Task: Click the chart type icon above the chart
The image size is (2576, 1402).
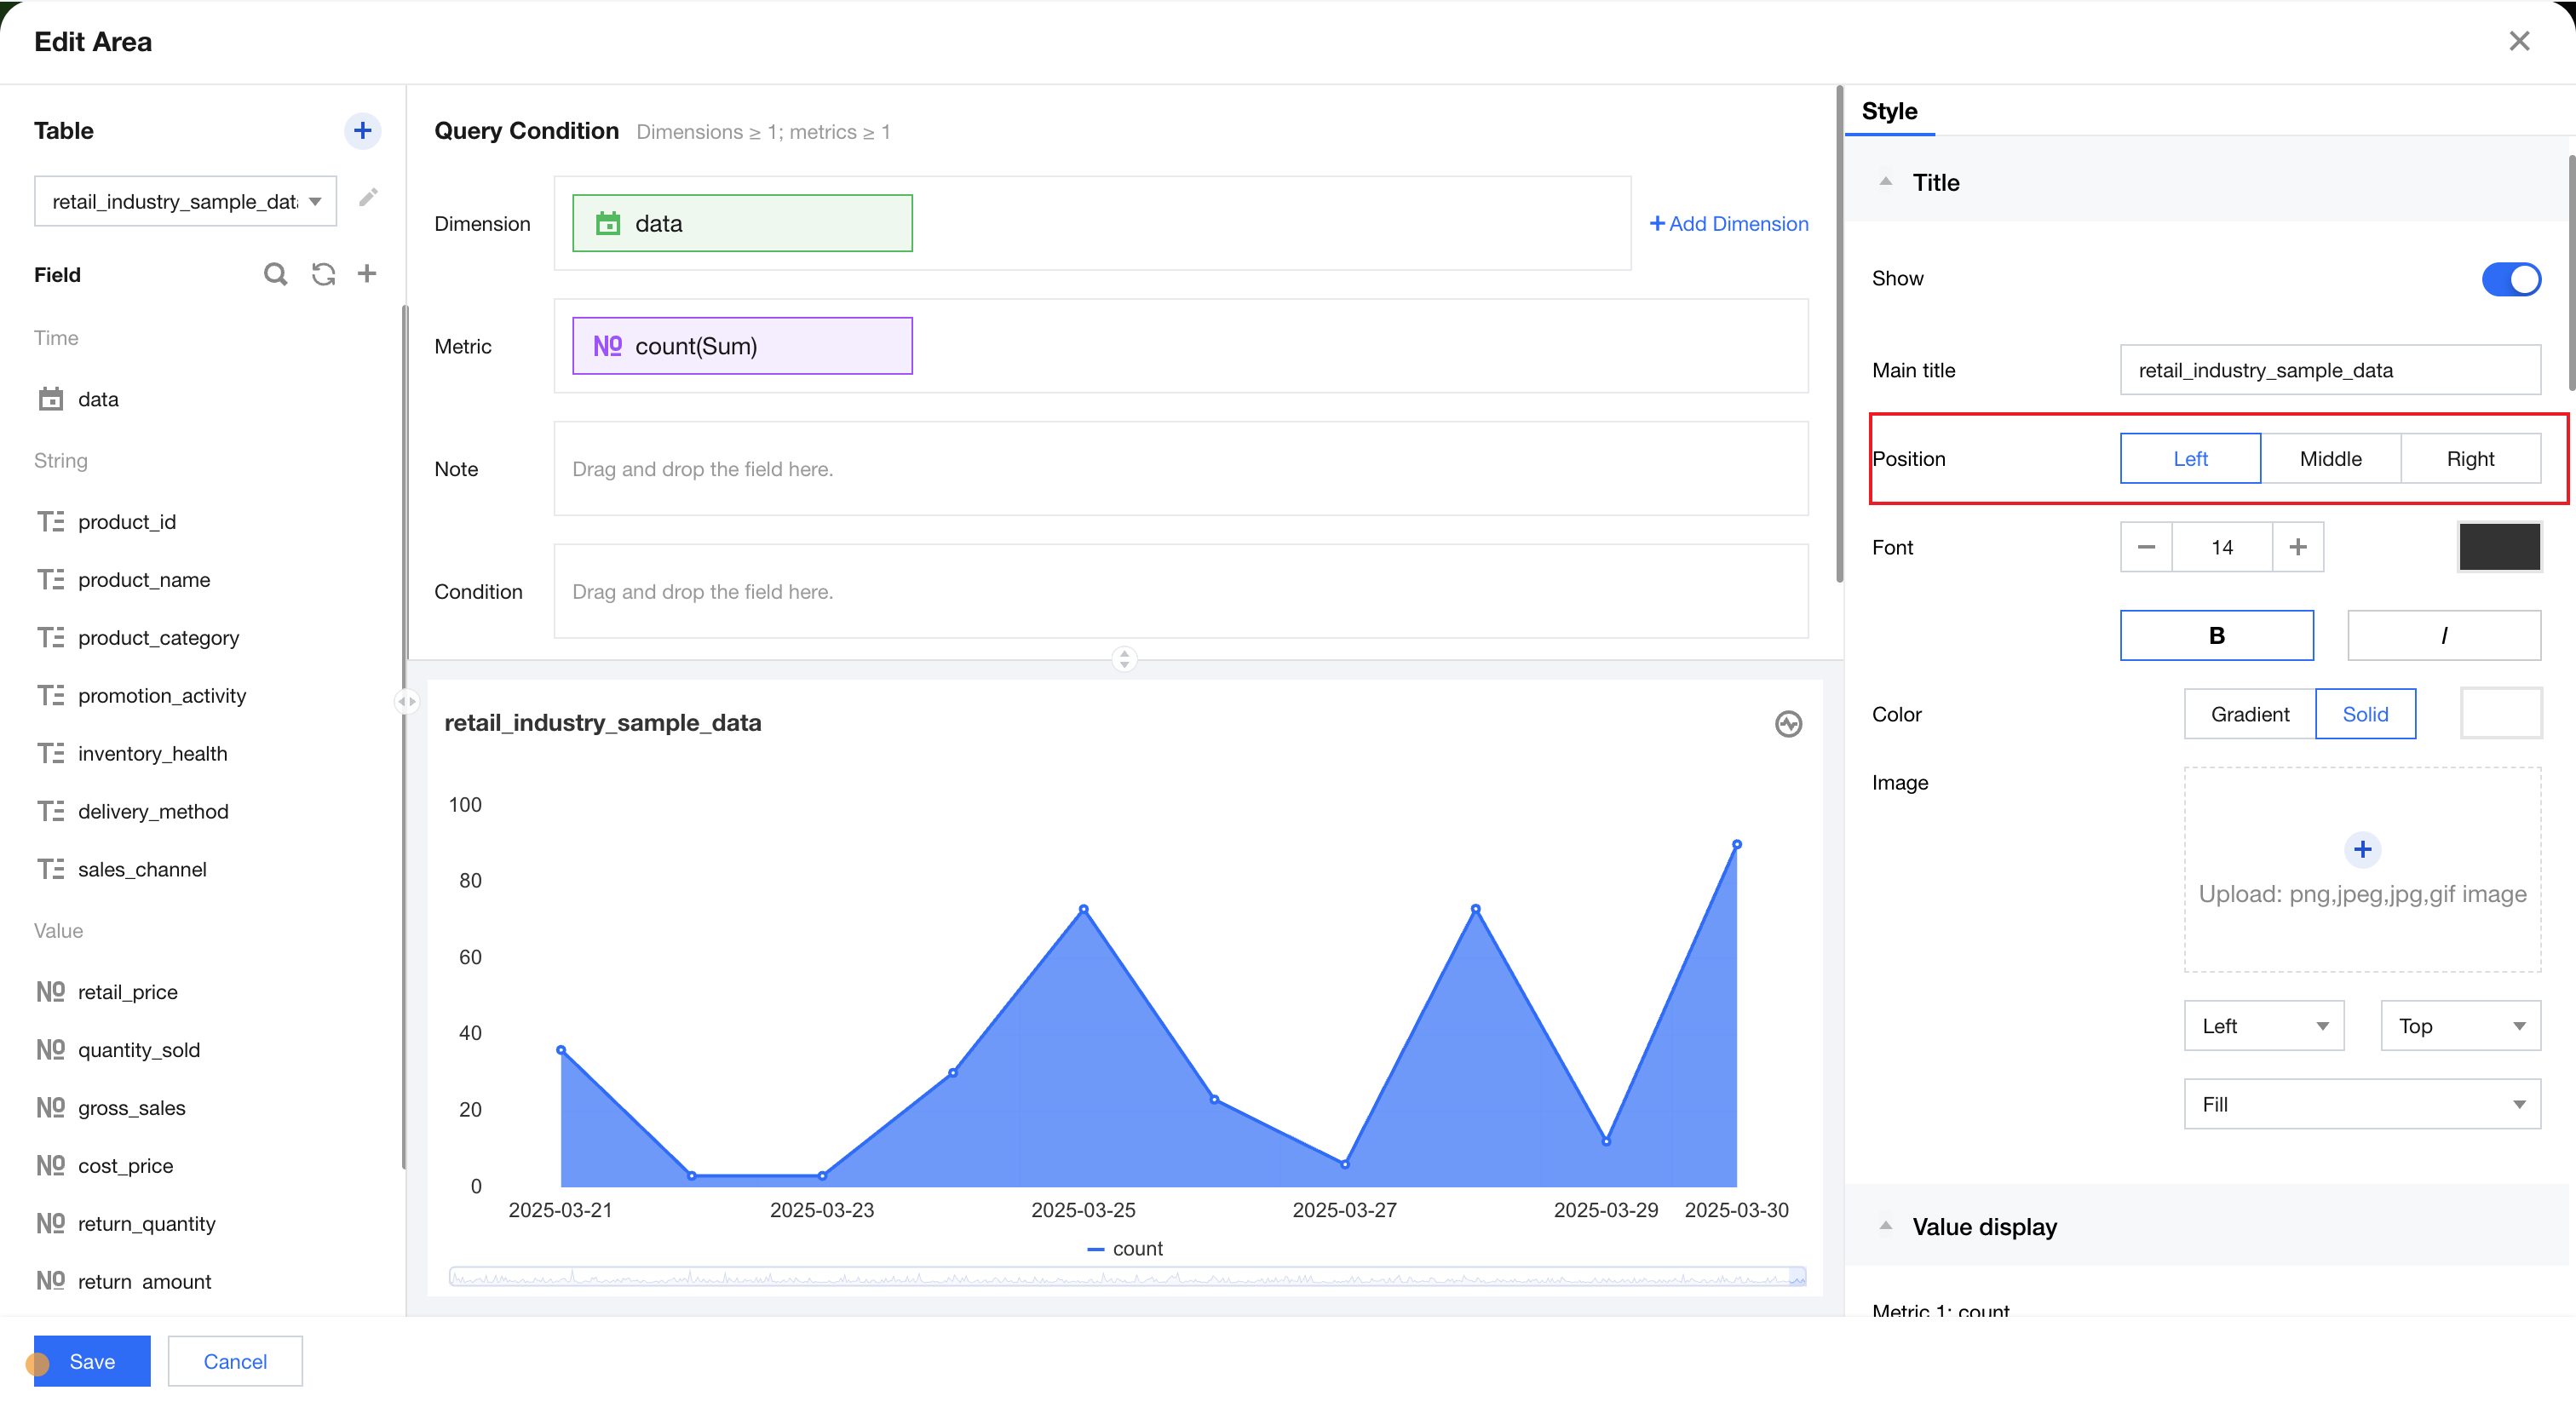Action: point(1788,724)
